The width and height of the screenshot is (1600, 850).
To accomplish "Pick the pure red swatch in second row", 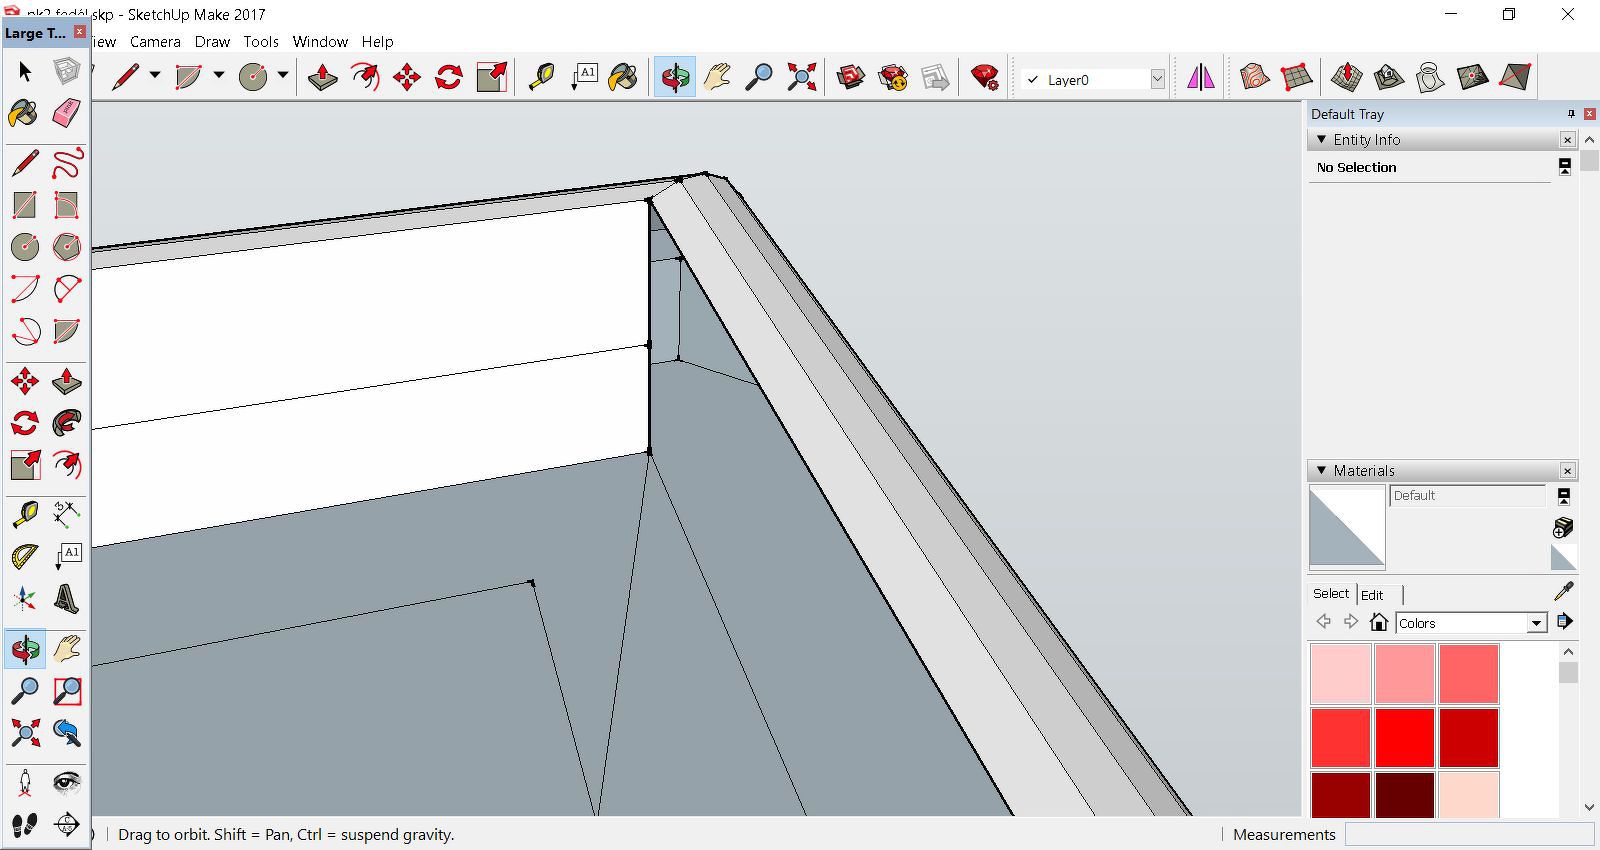I will pos(1405,738).
